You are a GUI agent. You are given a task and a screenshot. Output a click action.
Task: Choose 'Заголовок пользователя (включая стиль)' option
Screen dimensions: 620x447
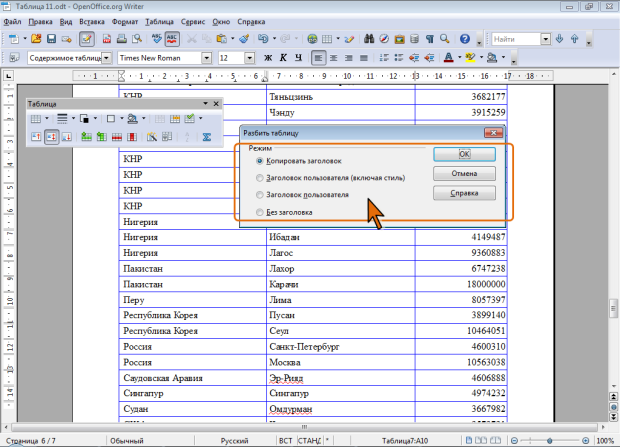(x=260, y=178)
